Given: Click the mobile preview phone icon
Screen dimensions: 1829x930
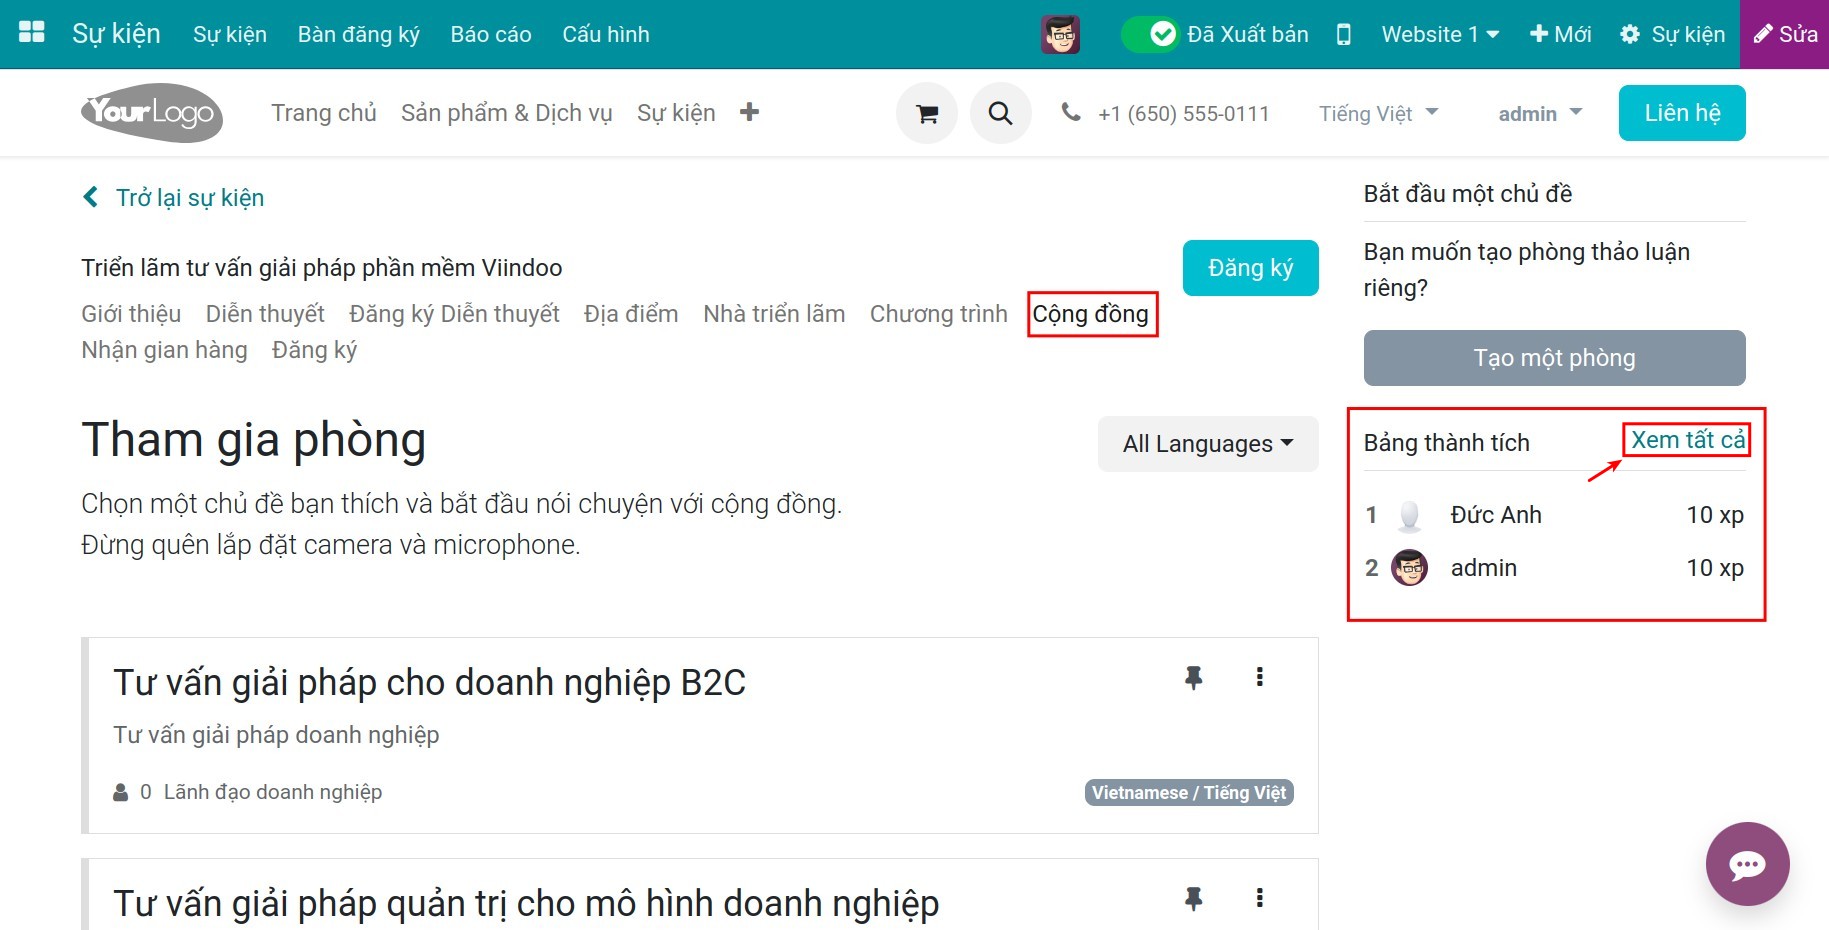Looking at the screenshot, I should (x=1344, y=35).
